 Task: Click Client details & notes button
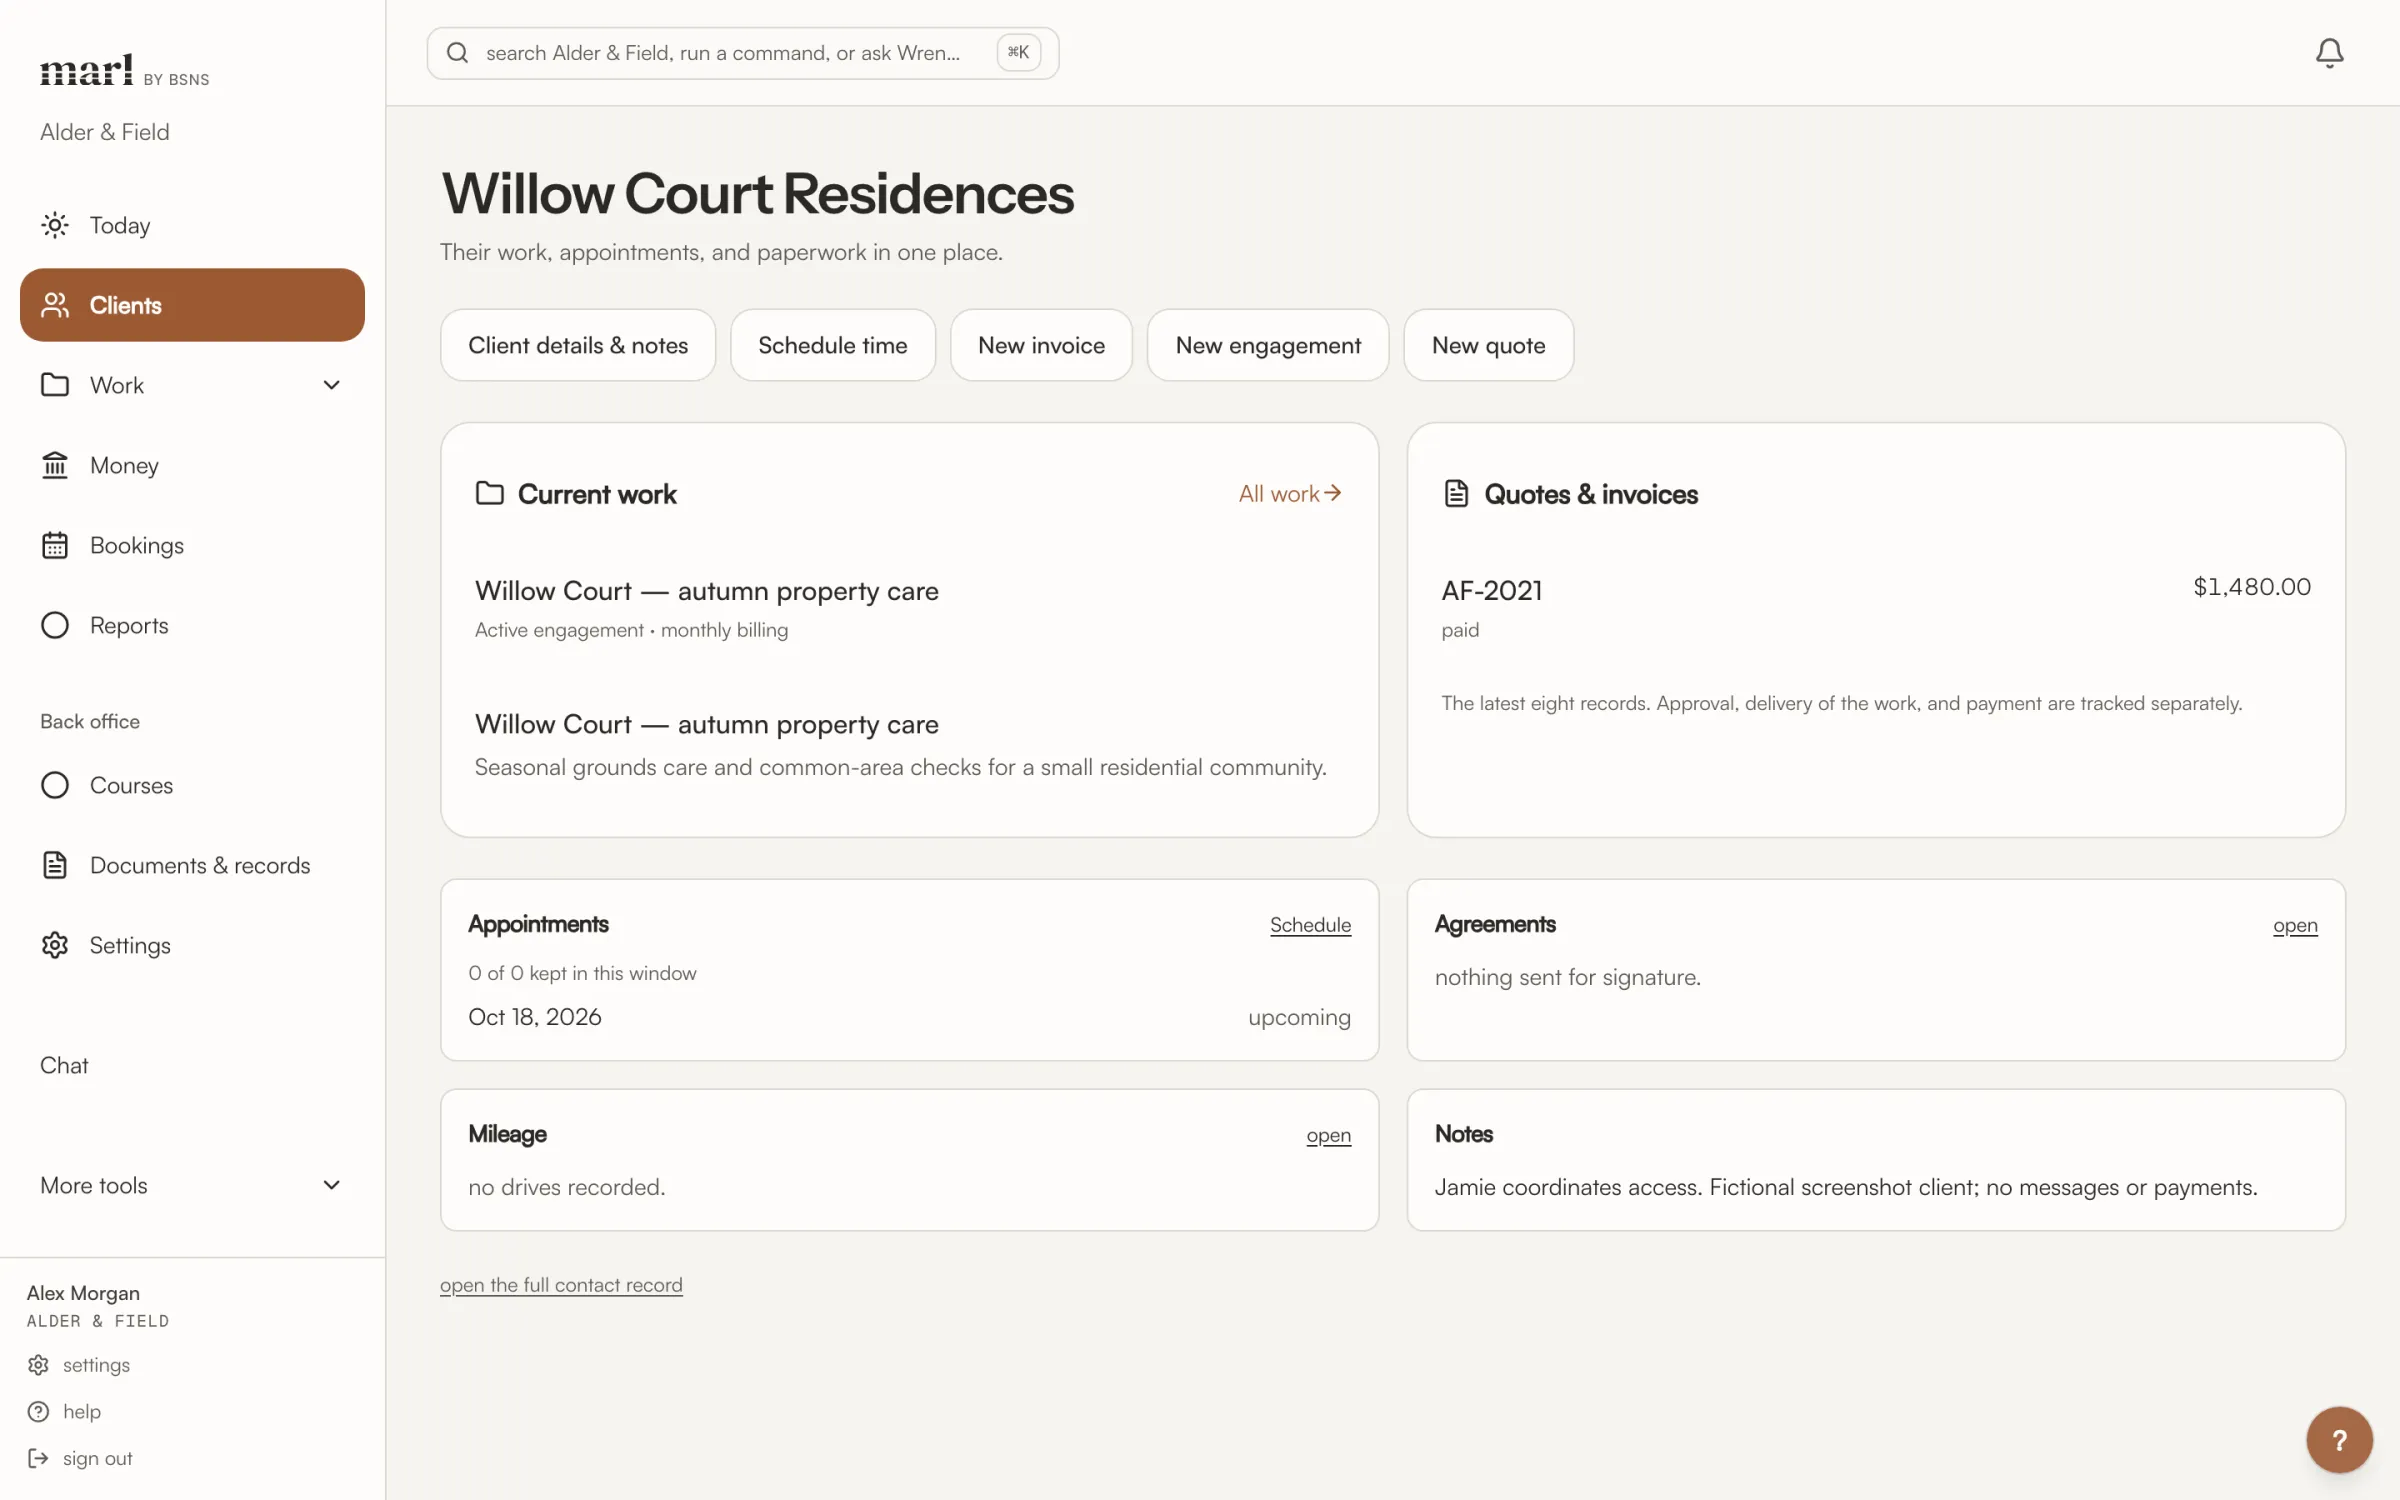(x=578, y=345)
